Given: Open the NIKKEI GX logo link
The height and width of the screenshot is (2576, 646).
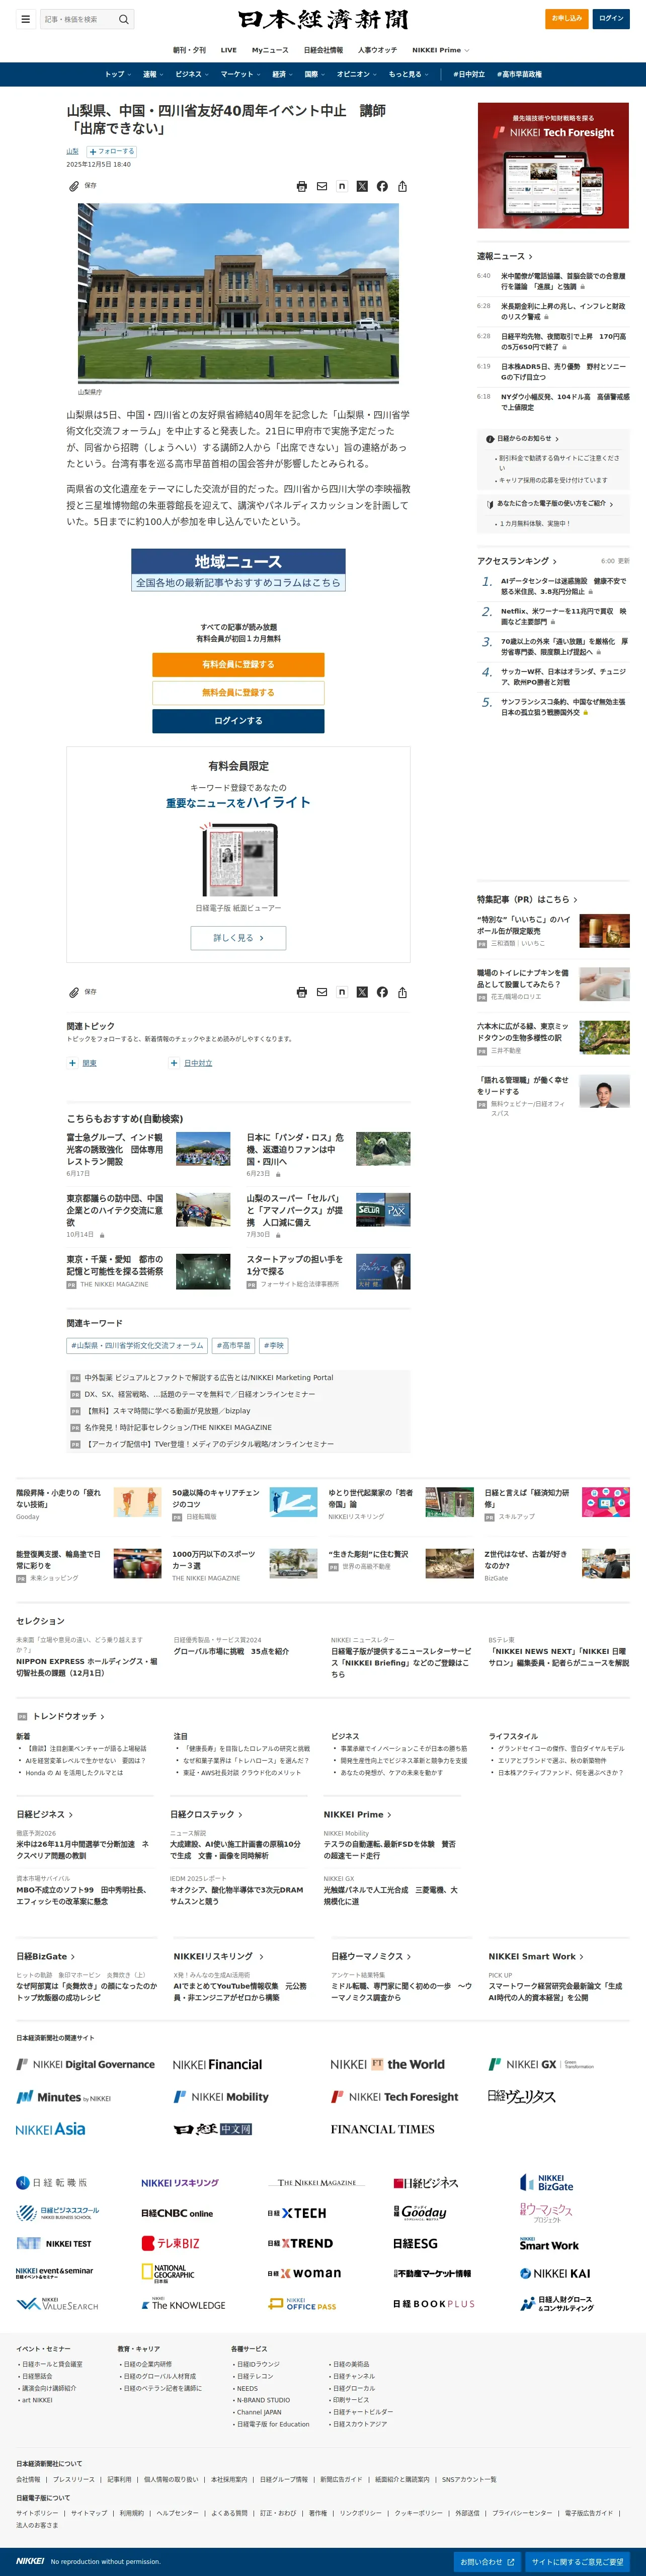Looking at the screenshot, I should [541, 2064].
